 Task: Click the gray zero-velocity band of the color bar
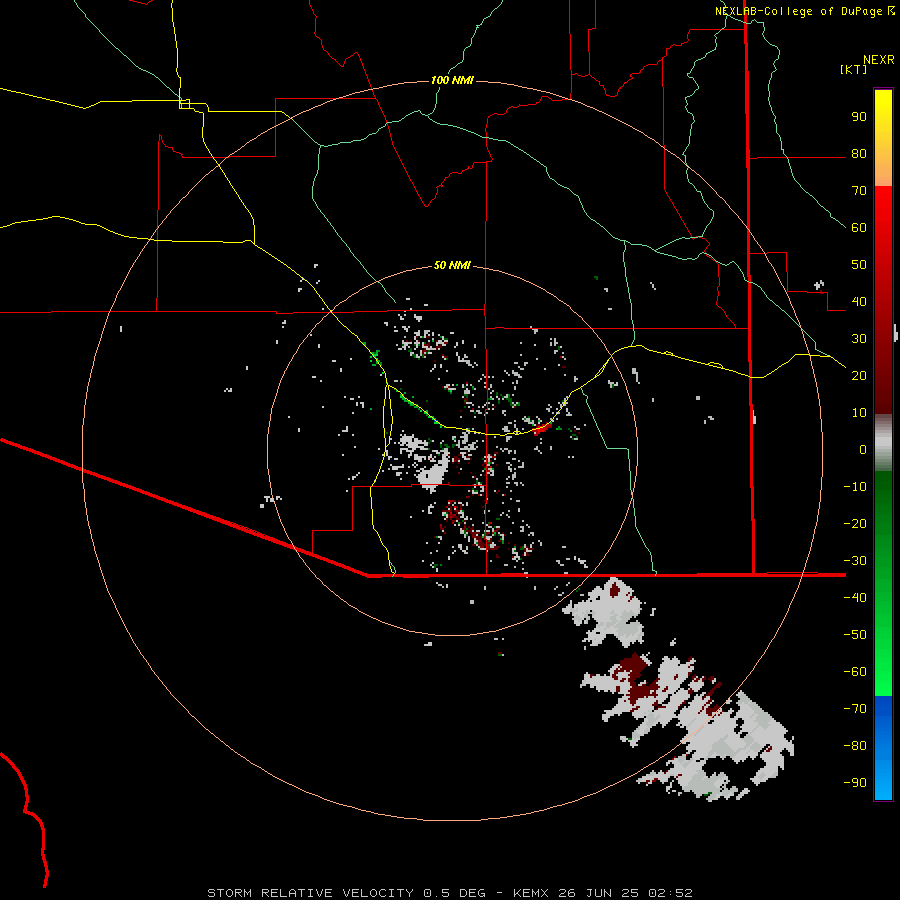(x=883, y=443)
